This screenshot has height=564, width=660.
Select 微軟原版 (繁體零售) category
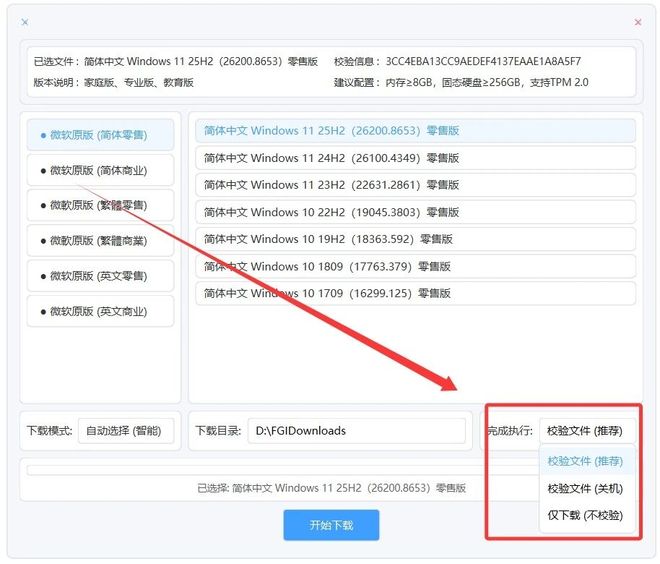100,205
